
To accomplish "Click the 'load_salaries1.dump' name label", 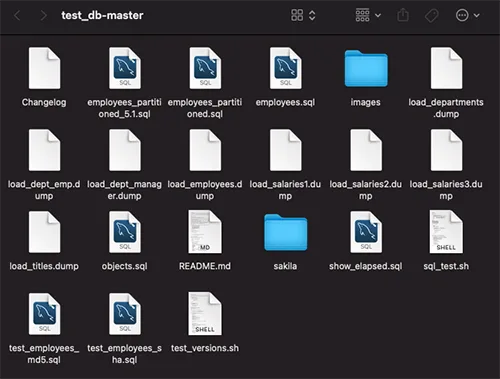I will tap(285, 190).
